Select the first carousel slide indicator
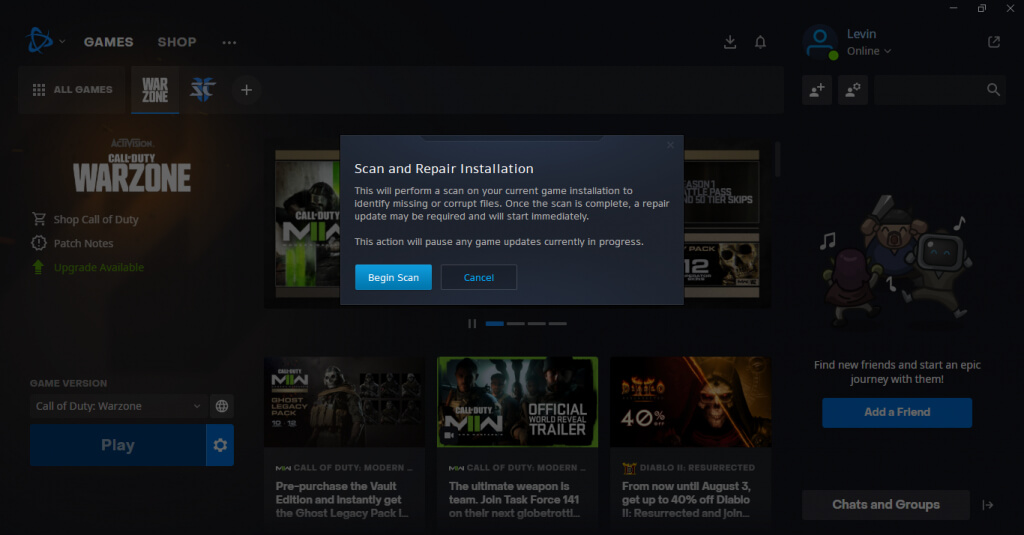The width and height of the screenshot is (1024, 535). pyautogui.click(x=494, y=323)
